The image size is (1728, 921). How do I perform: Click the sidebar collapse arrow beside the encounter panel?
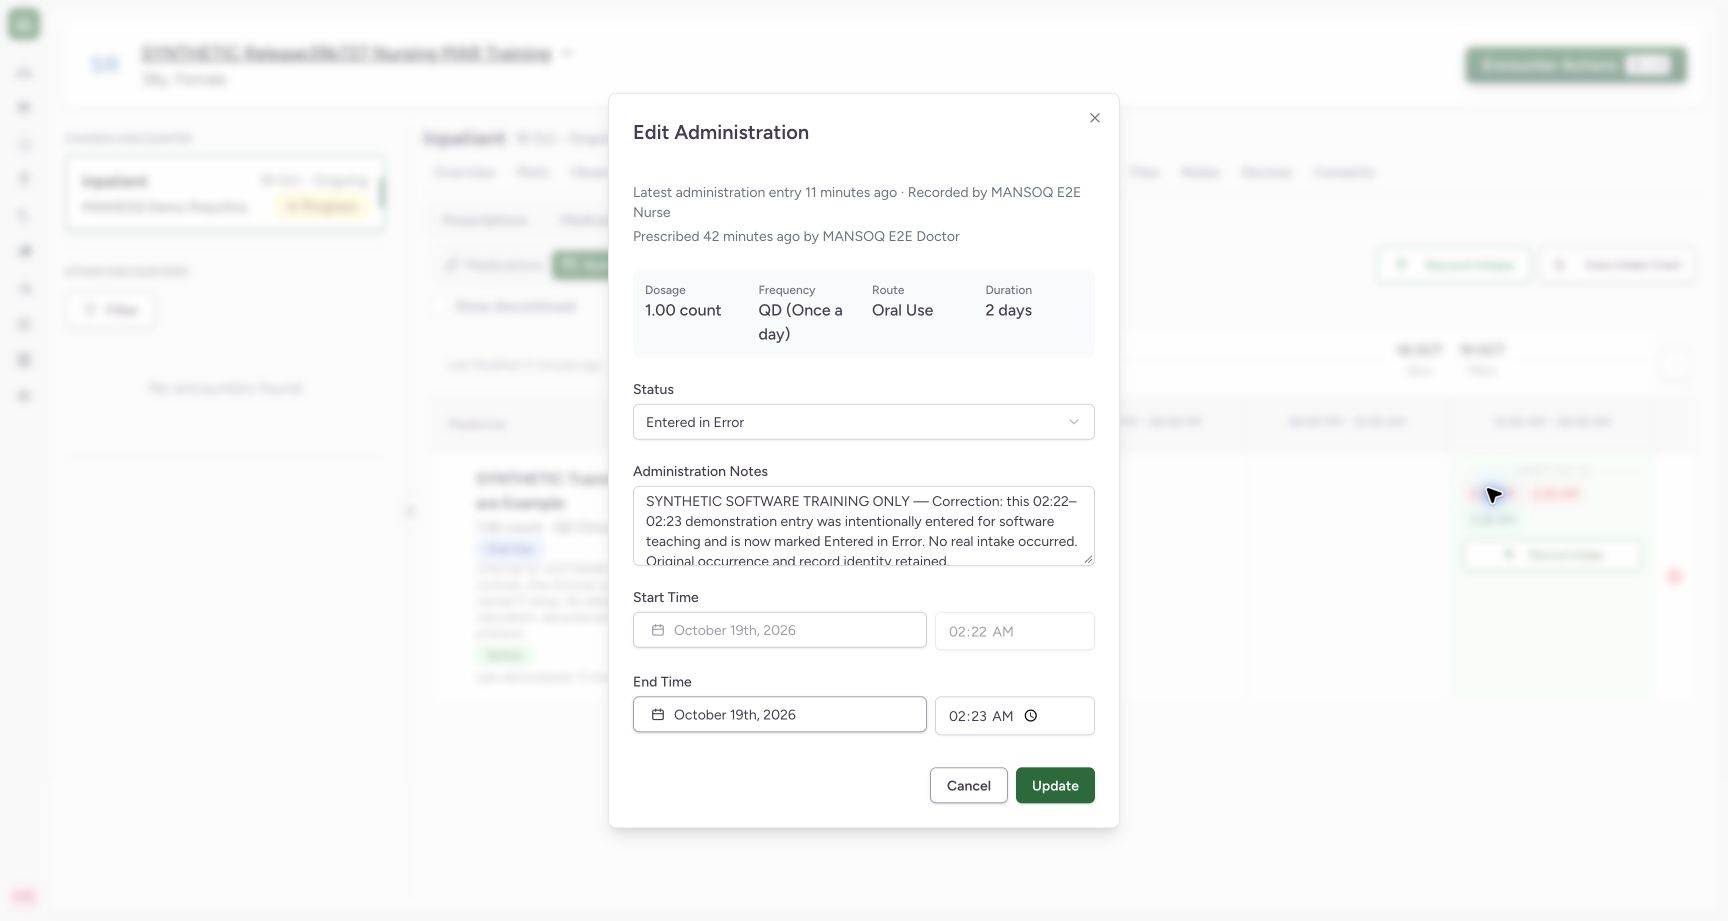point(409,511)
